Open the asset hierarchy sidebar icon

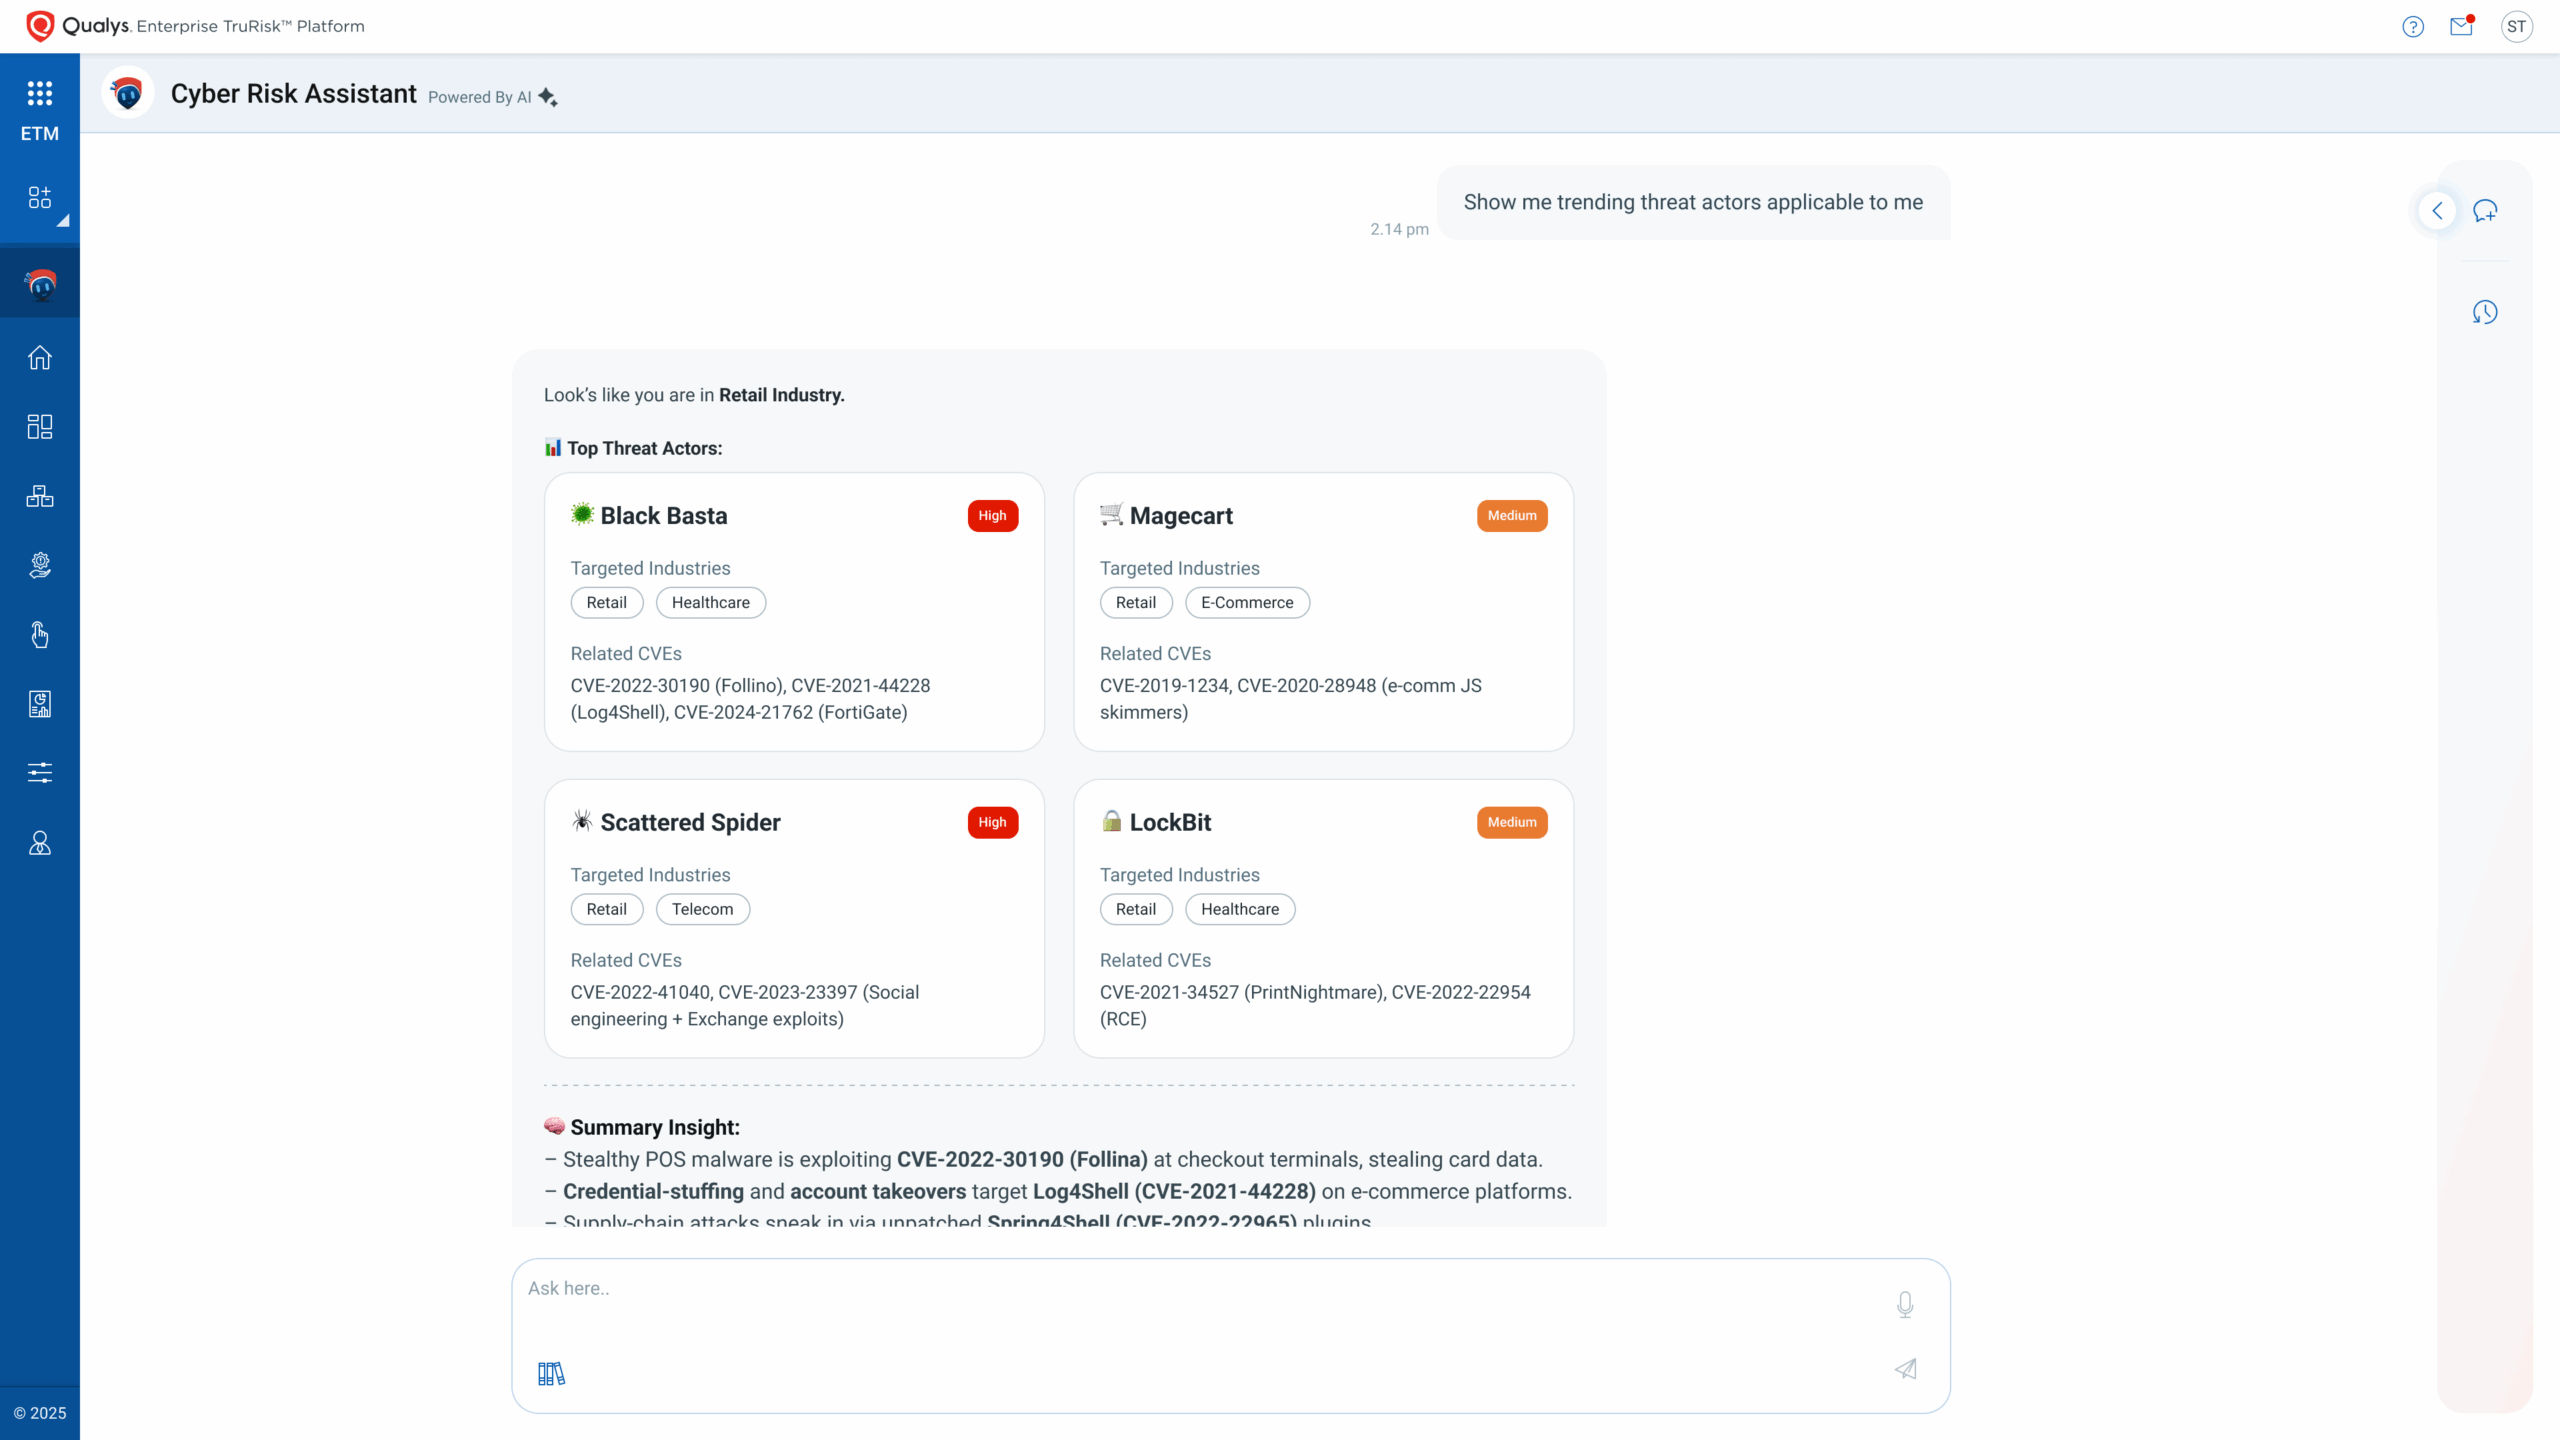pos(40,496)
